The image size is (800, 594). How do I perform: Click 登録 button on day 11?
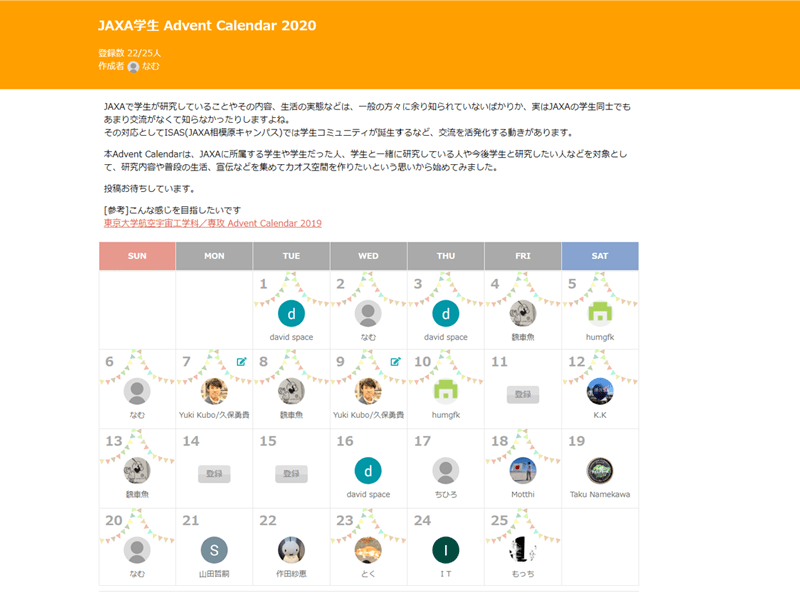point(523,394)
